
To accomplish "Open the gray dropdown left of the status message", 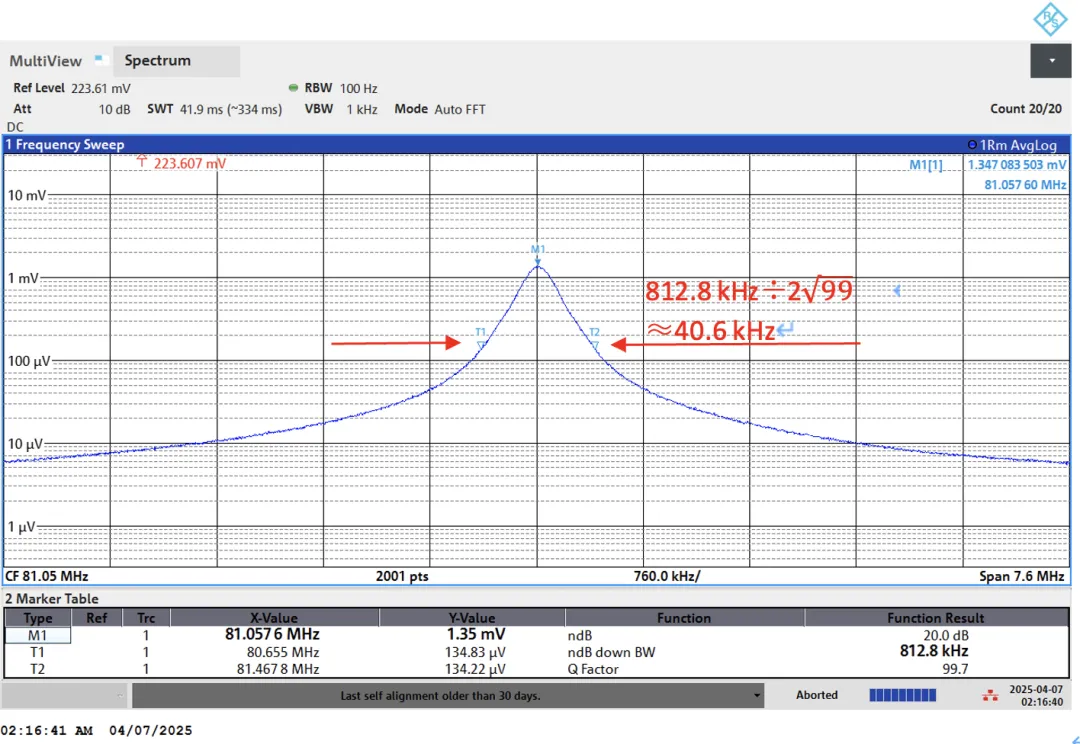I will [66, 695].
